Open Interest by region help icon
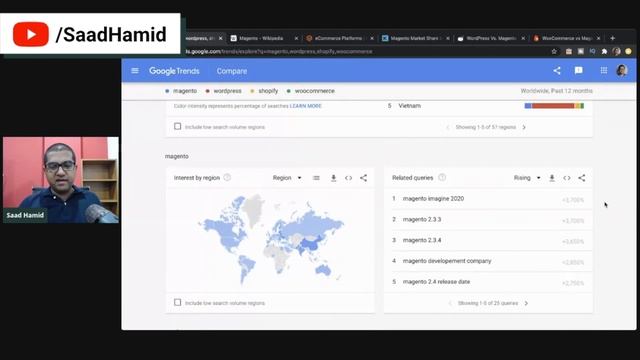The width and height of the screenshot is (640, 360). tap(227, 178)
